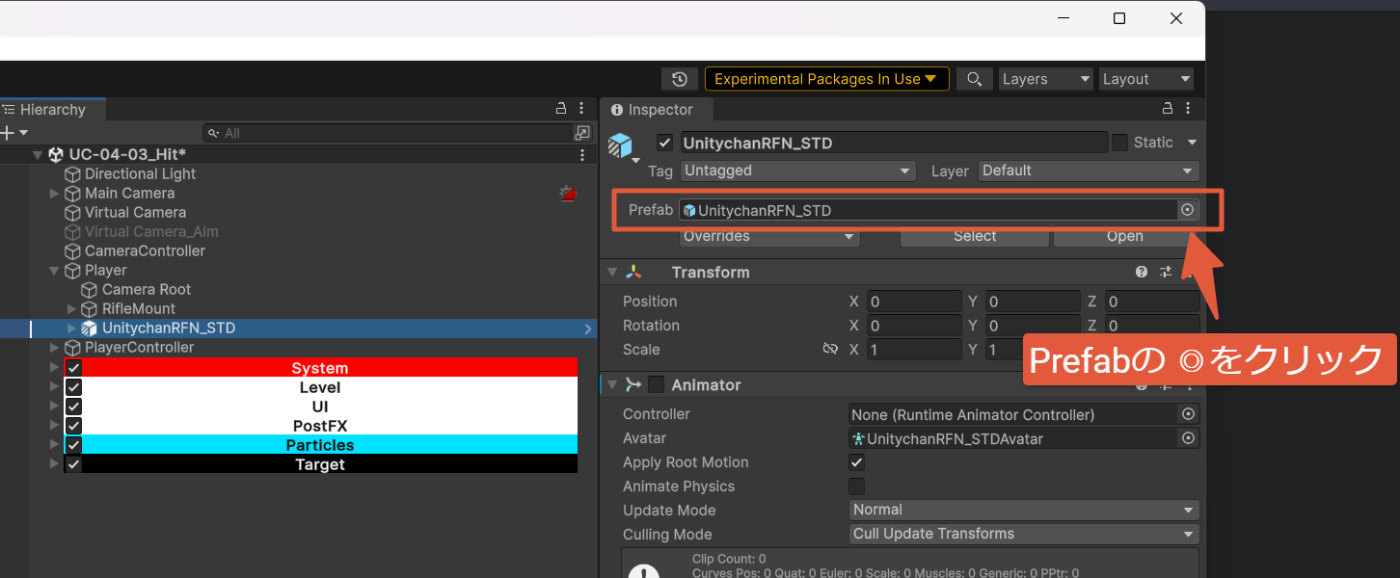Open Experimental Packages In Use menu
1400x578 pixels.
click(x=827, y=79)
